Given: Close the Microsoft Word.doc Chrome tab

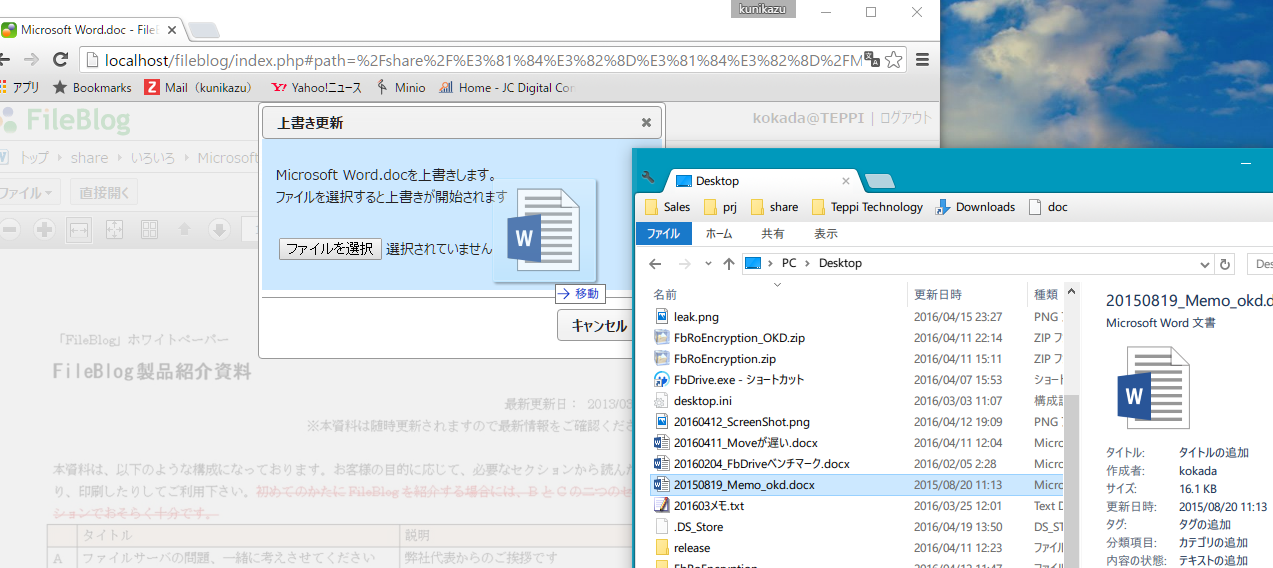Looking at the screenshot, I should [x=170, y=30].
